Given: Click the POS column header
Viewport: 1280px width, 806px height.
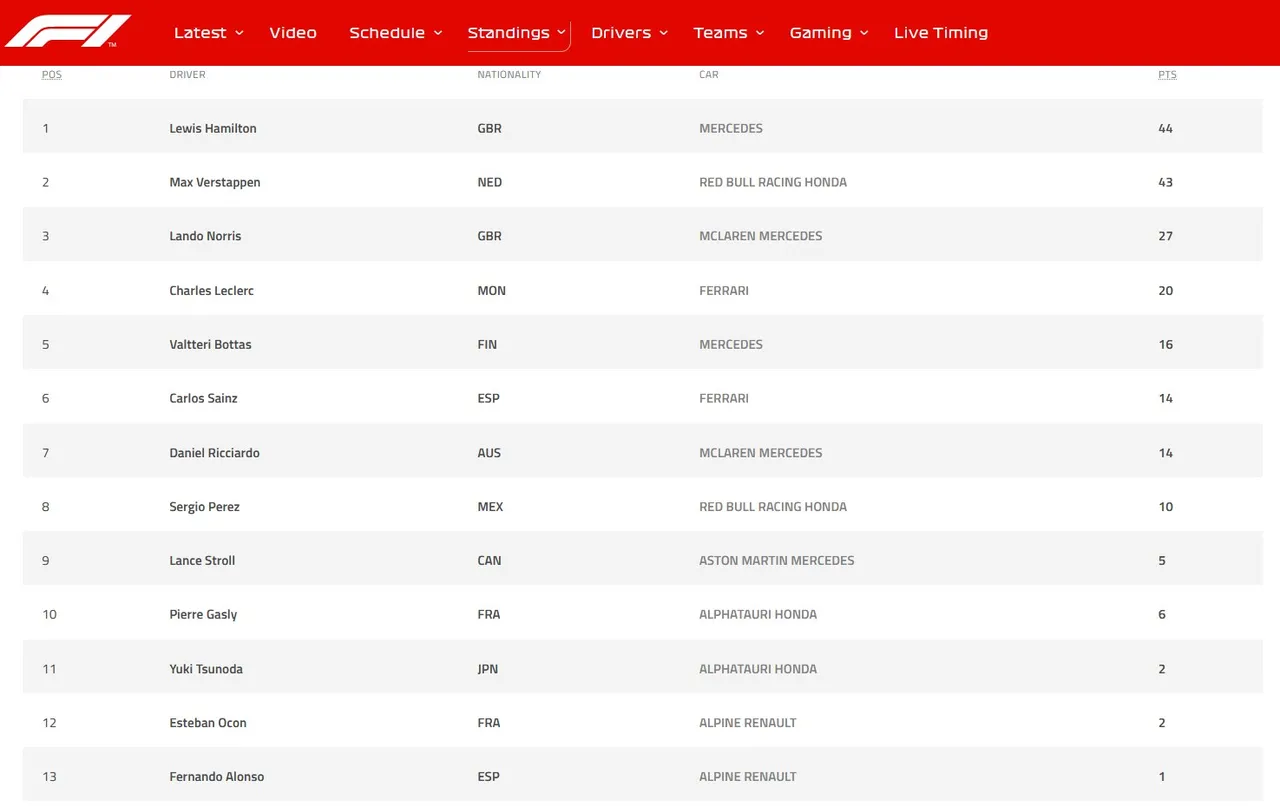Looking at the screenshot, I should point(51,74).
